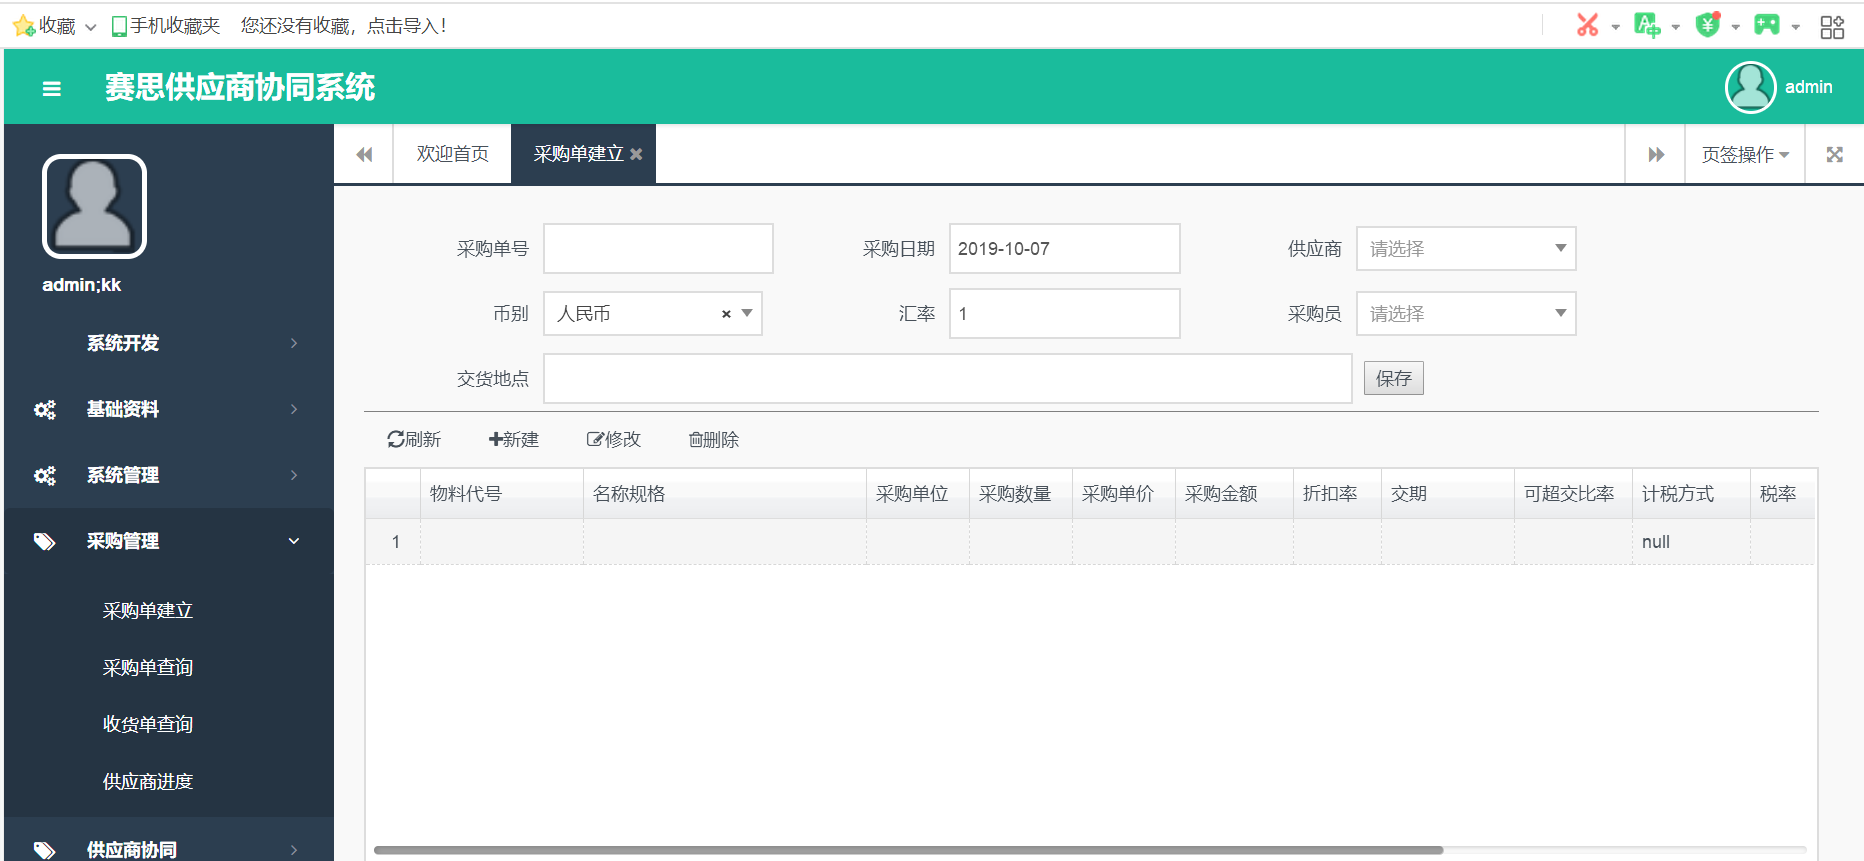The width and height of the screenshot is (1864, 861).
Task: Toggle fullscreen with expand icon
Action: pos(1834,154)
